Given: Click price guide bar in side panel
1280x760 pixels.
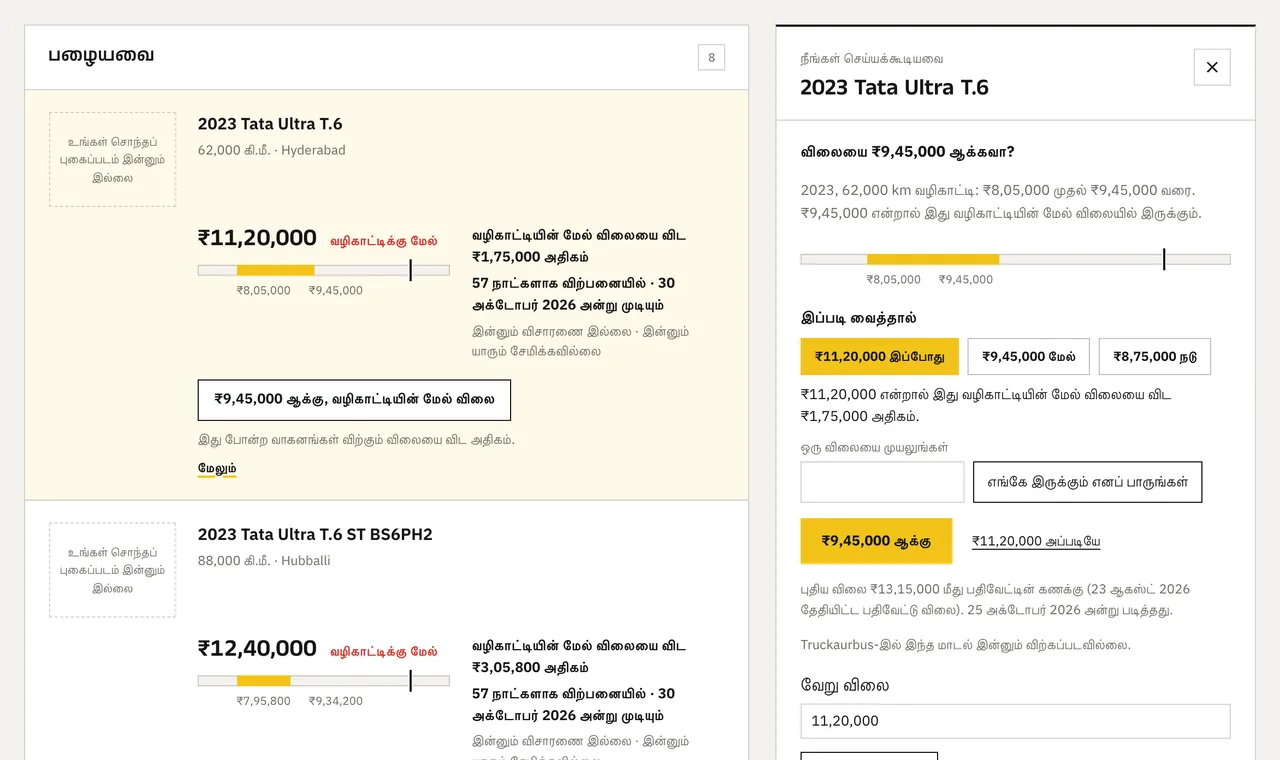Looking at the screenshot, I should (1015, 259).
